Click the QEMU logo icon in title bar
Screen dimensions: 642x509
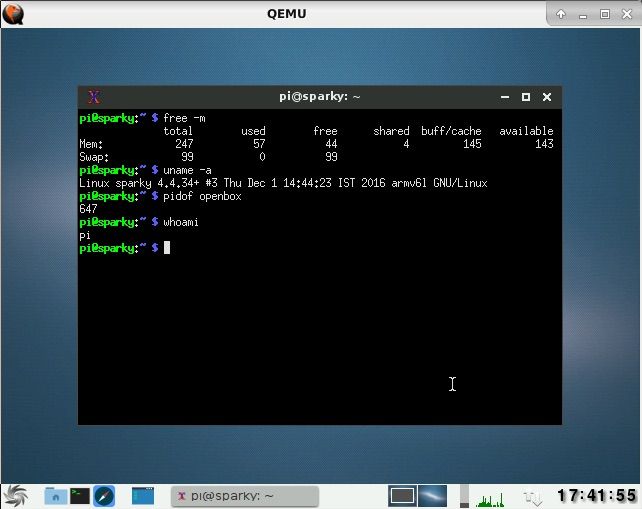(x=13, y=14)
